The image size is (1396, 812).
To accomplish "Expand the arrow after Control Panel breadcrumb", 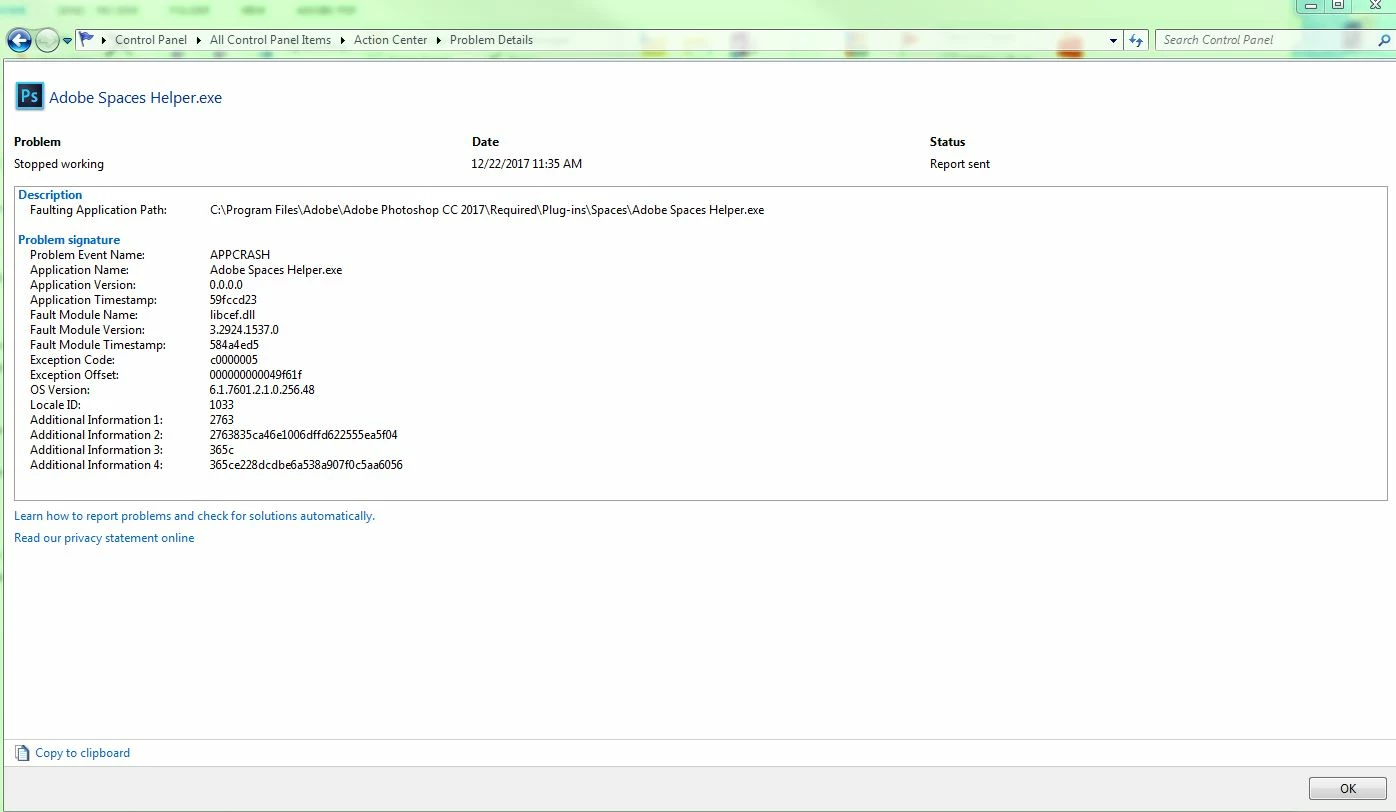I will pos(198,40).
